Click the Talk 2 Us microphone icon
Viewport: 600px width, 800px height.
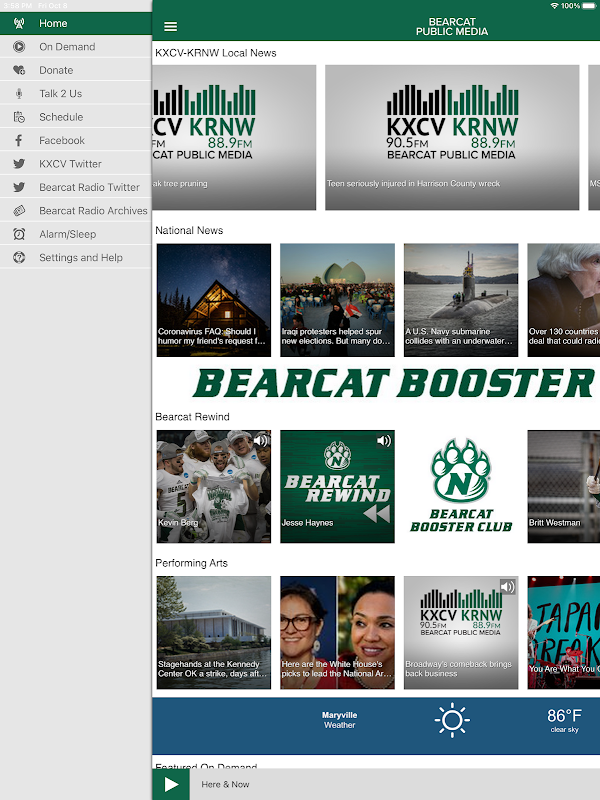click(19, 93)
